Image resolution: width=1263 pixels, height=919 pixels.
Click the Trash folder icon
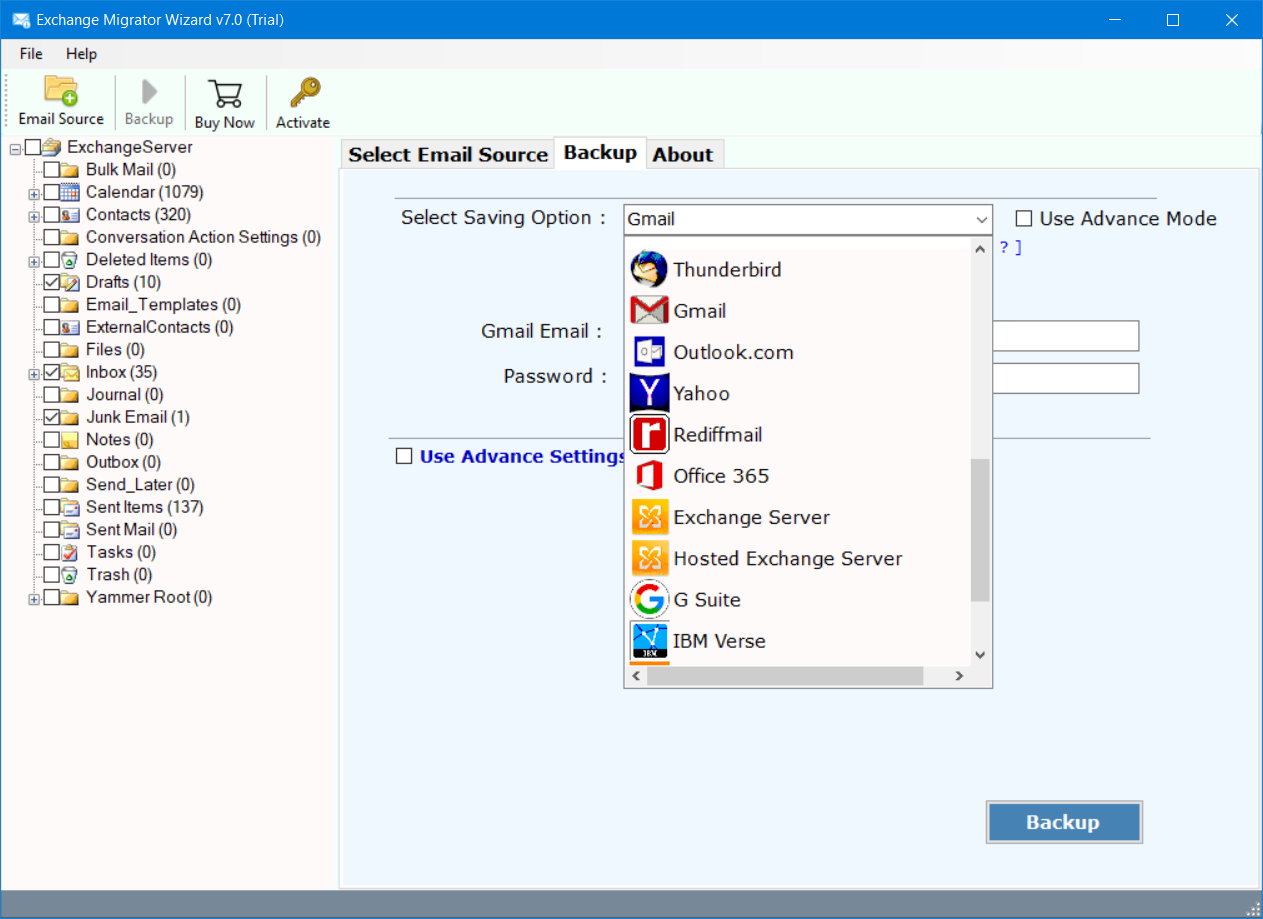point(70,574)
